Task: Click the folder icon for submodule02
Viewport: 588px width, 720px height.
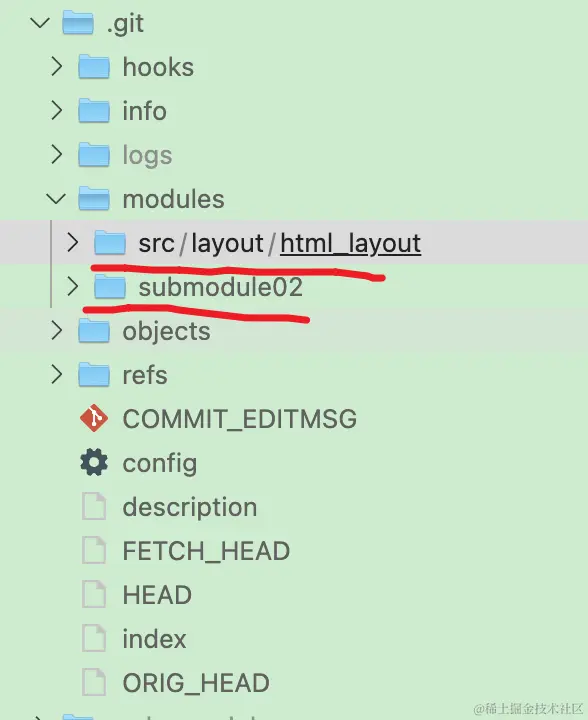Action: click(x=110, y=287)
